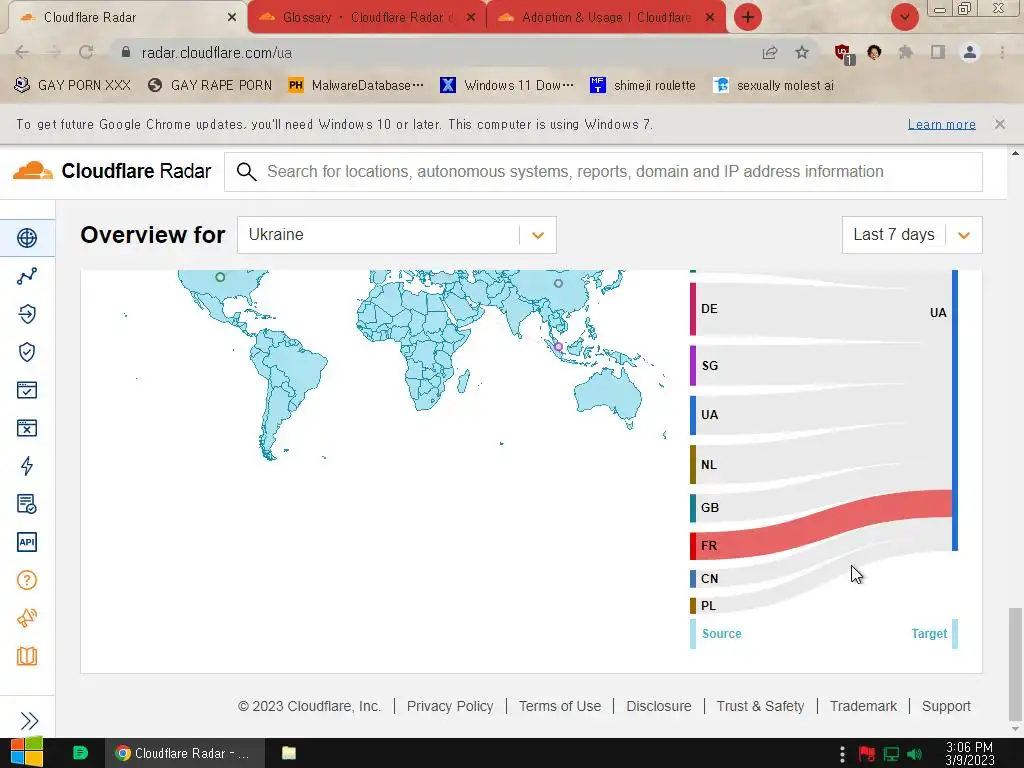Open the Trust & Safety footer link
Image resolution: width=1024 pixels, height=768 pixels.
(x=760, y=706)
